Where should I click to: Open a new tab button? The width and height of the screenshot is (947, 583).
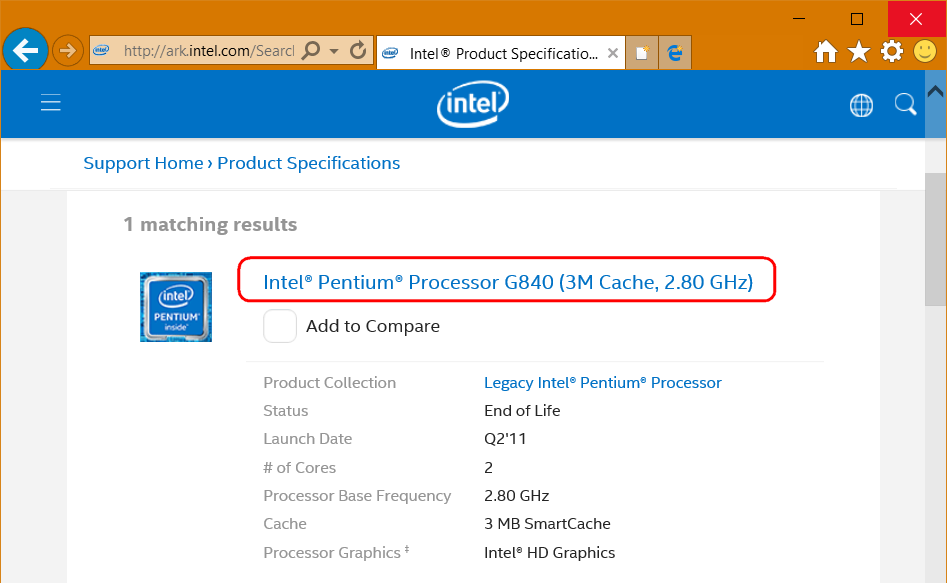(641, 53)
